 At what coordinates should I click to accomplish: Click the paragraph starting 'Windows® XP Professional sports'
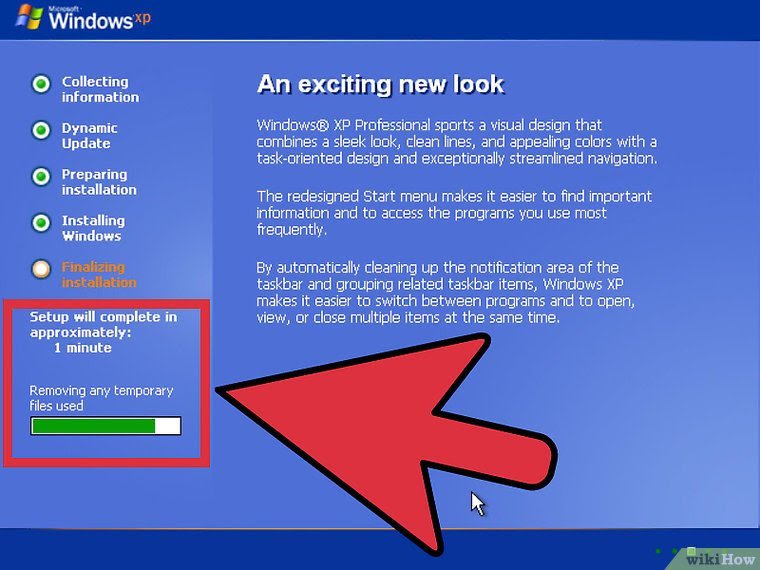coord(457,142)
